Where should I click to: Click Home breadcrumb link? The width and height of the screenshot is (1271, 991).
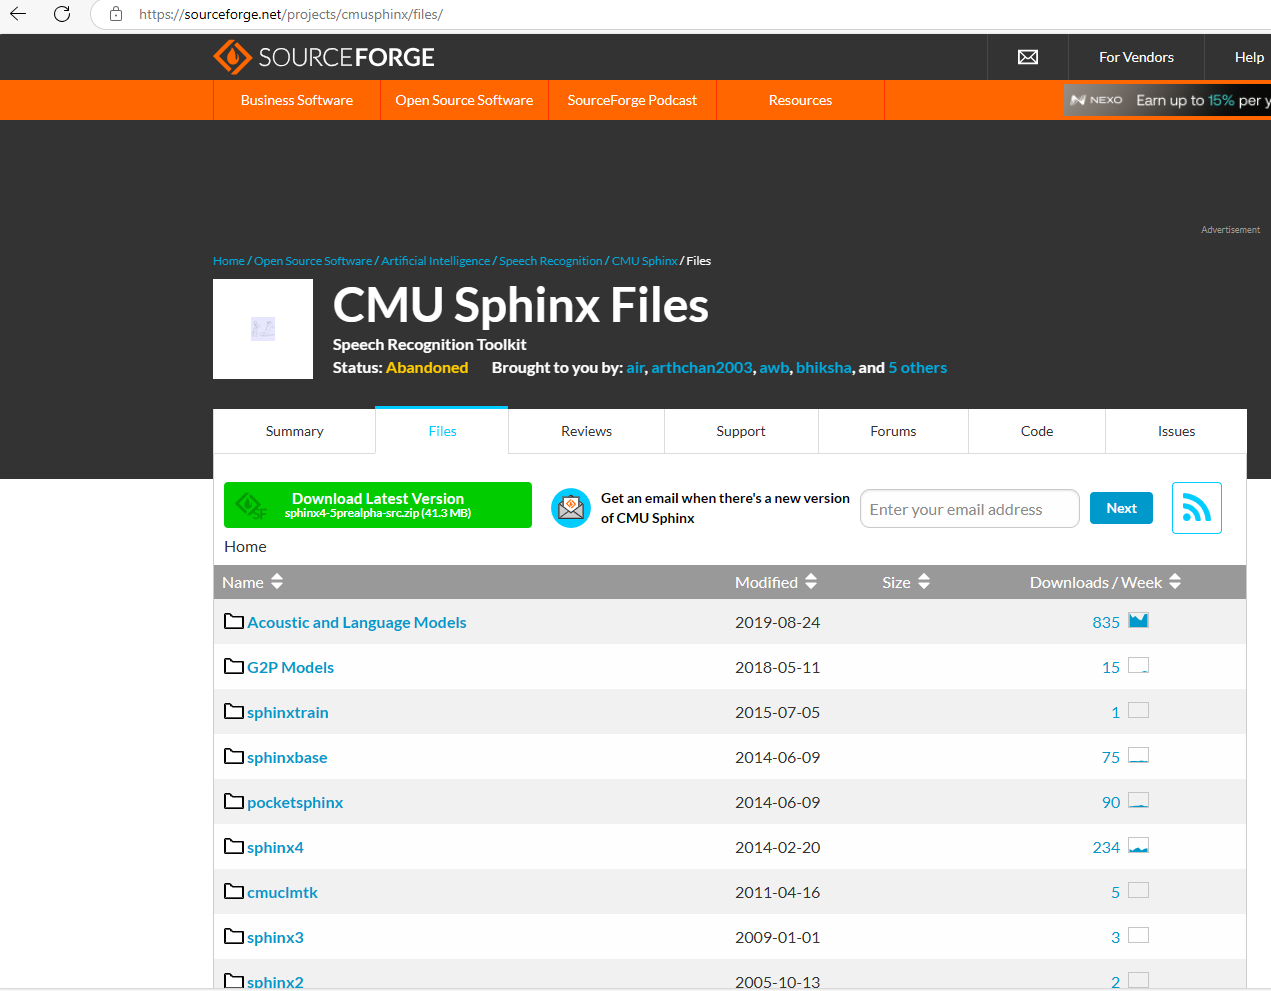tap(229, 261)
